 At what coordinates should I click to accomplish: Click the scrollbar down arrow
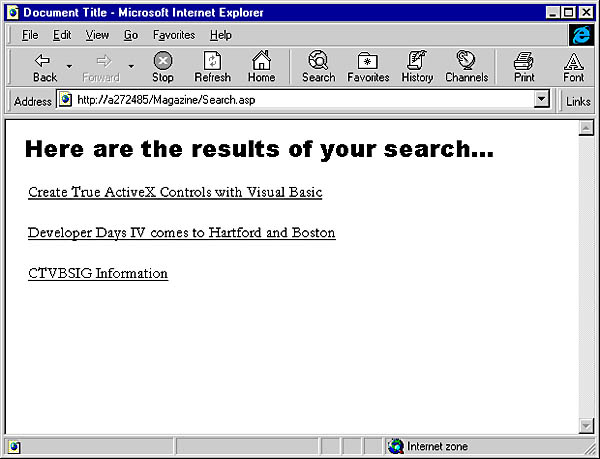pos(586,426)
